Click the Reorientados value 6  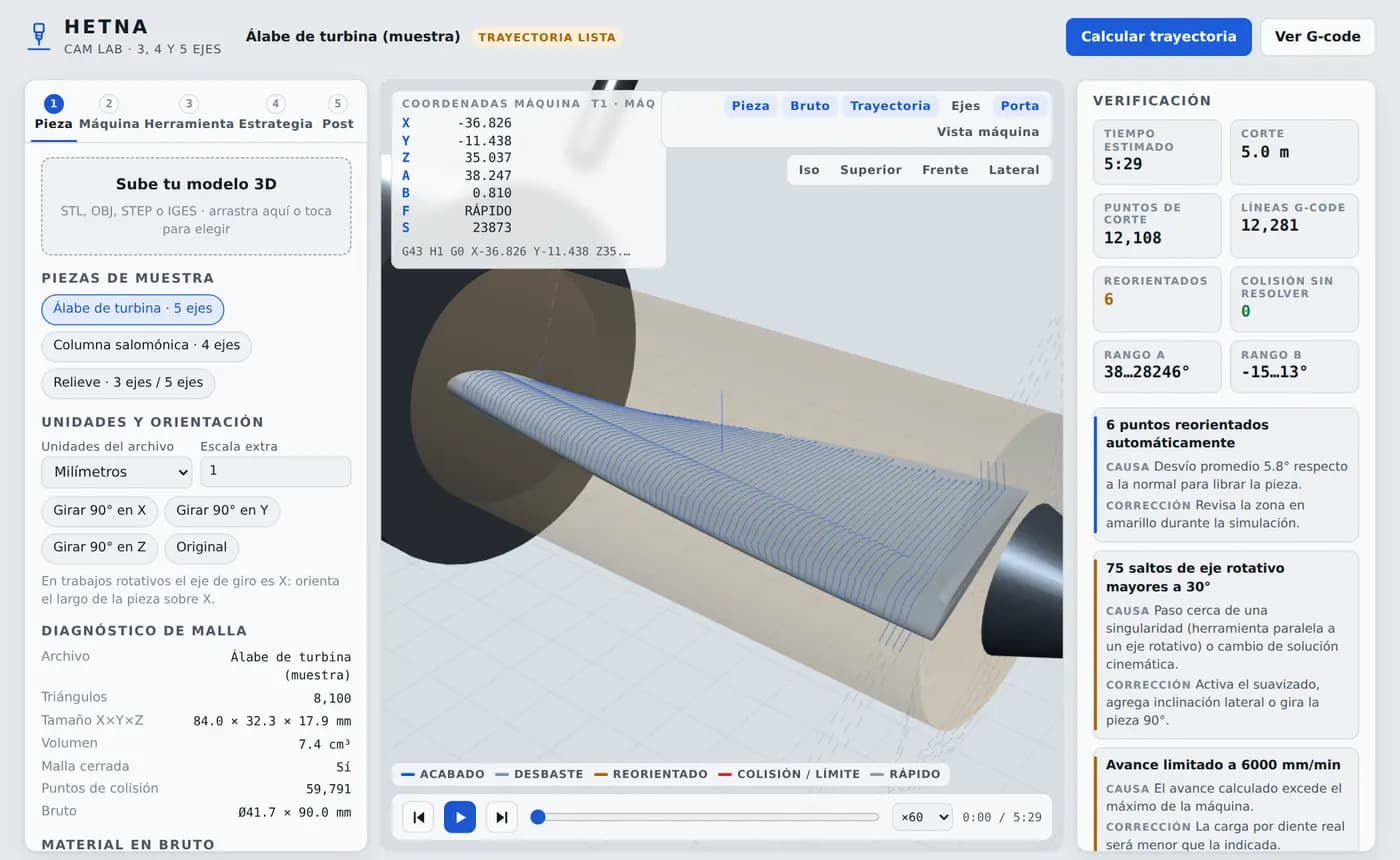point(1109,300)
